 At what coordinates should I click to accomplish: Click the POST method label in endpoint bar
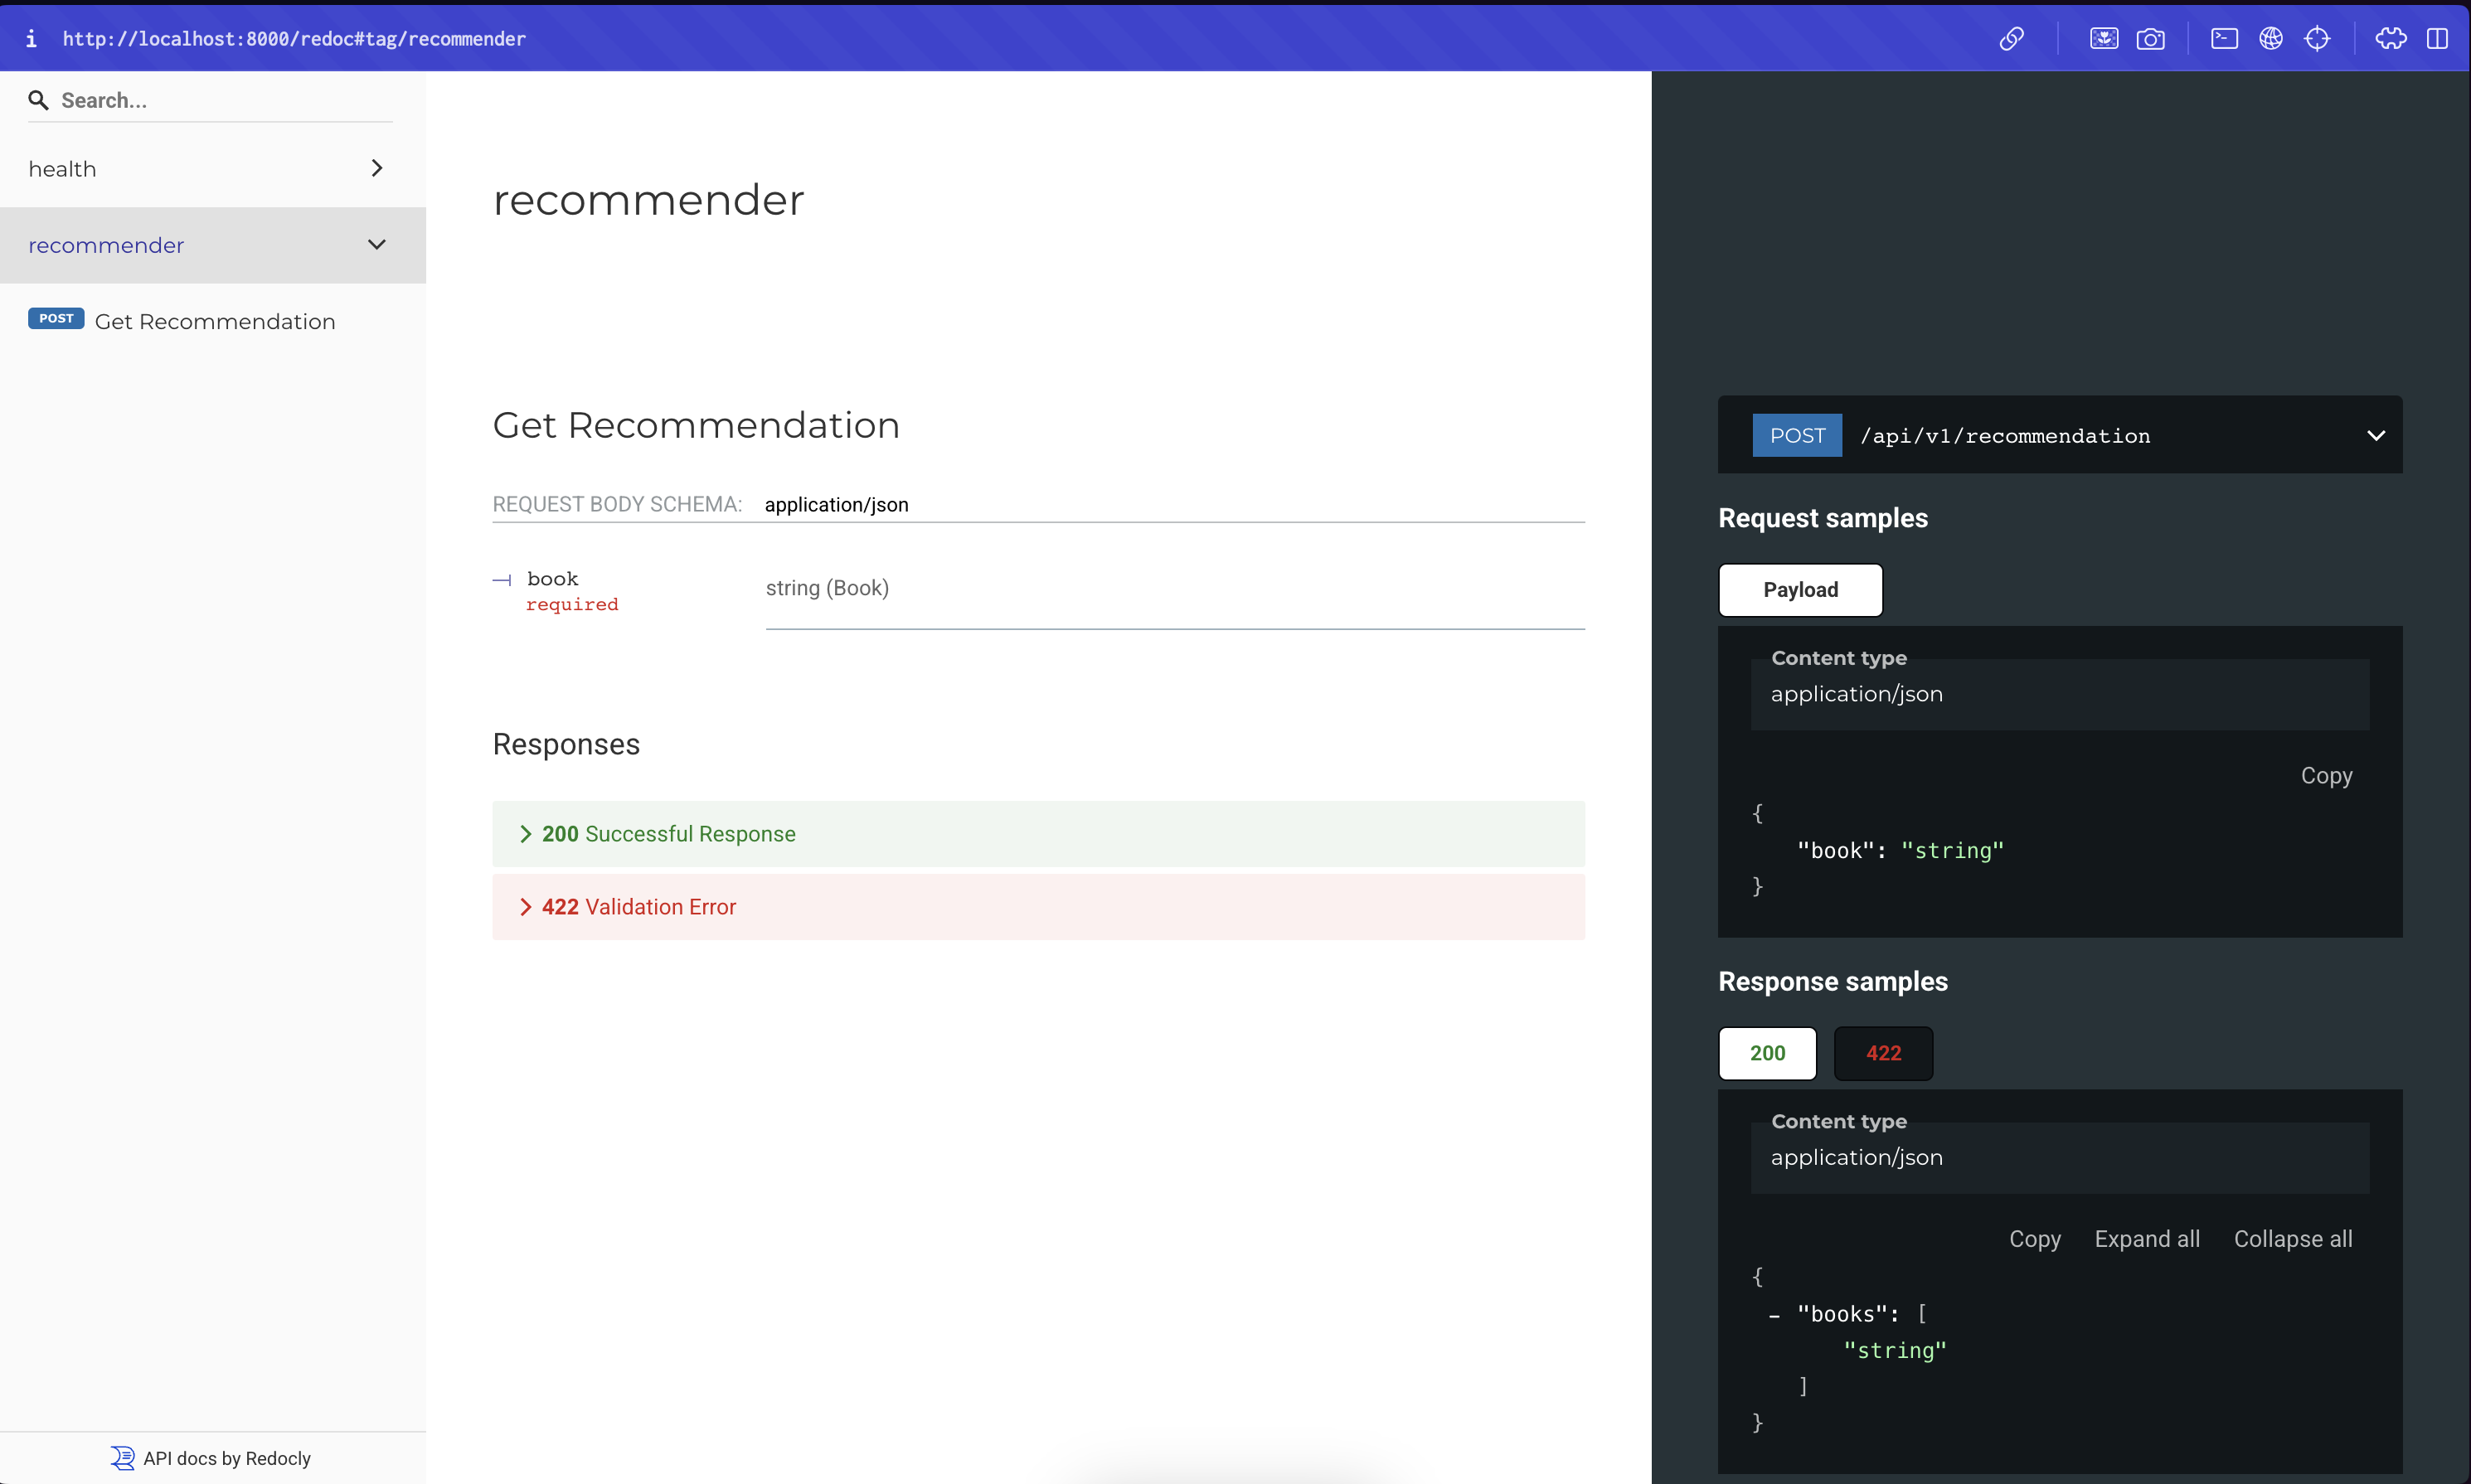tap(1797, 436)
